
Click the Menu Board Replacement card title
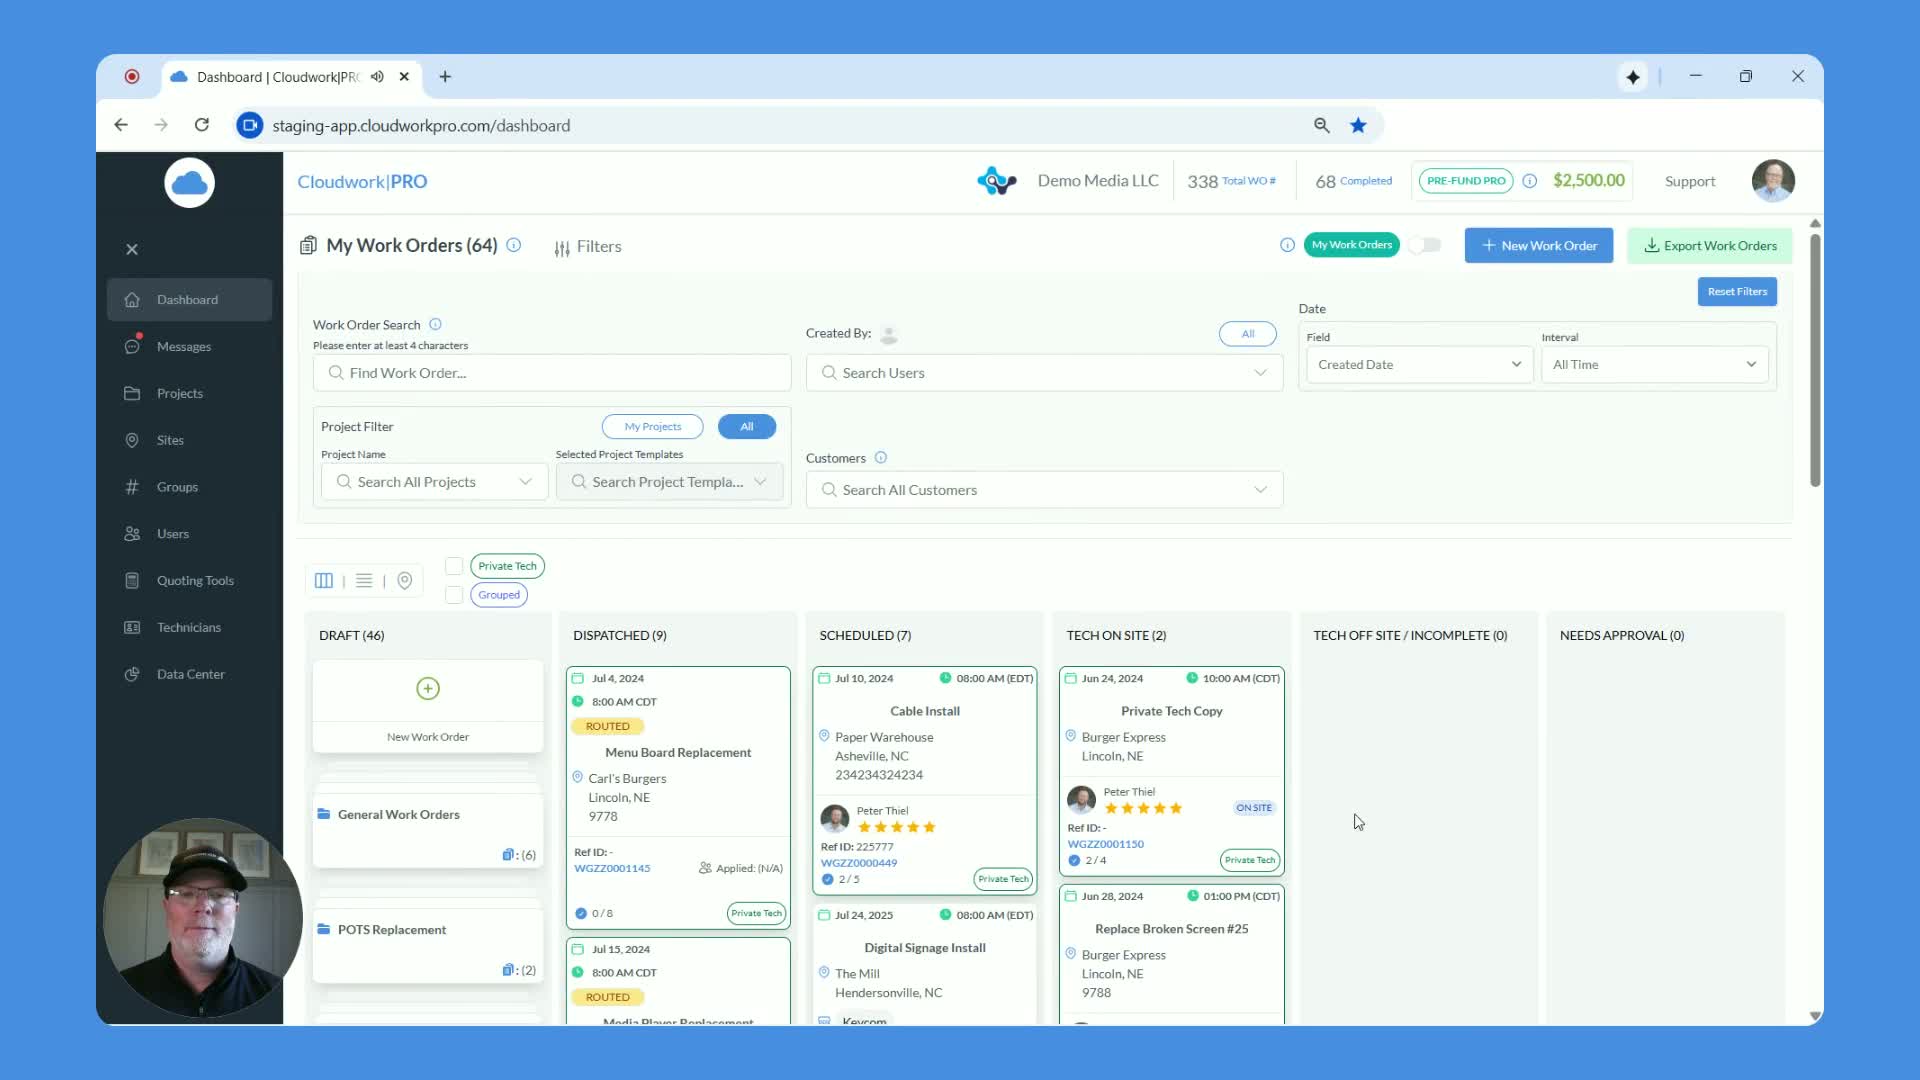click(x=678, y=753)
